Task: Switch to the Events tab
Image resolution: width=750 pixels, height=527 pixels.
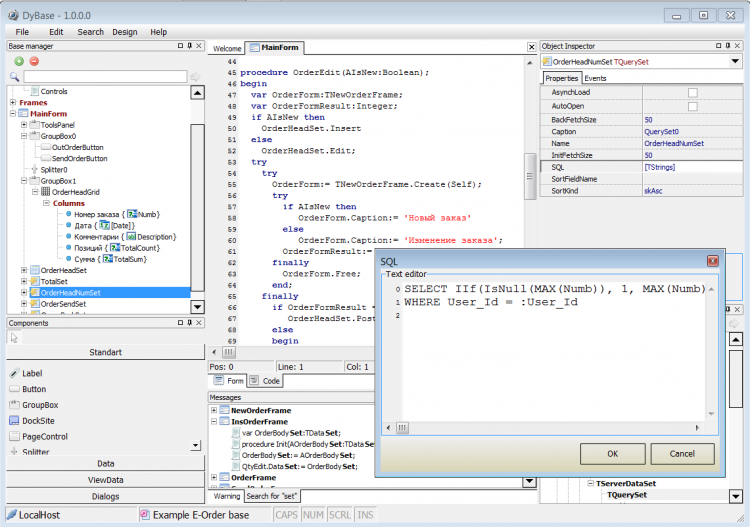Action: tap(595, 78)
